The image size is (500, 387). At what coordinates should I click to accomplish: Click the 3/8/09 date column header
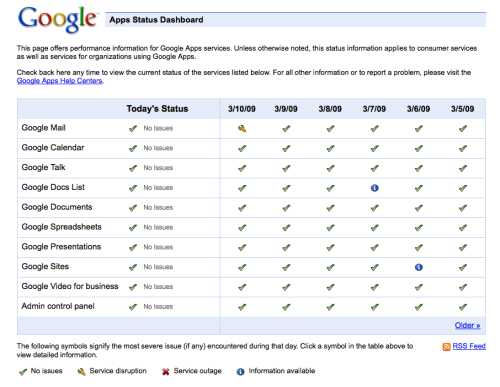tap(330, 109)
